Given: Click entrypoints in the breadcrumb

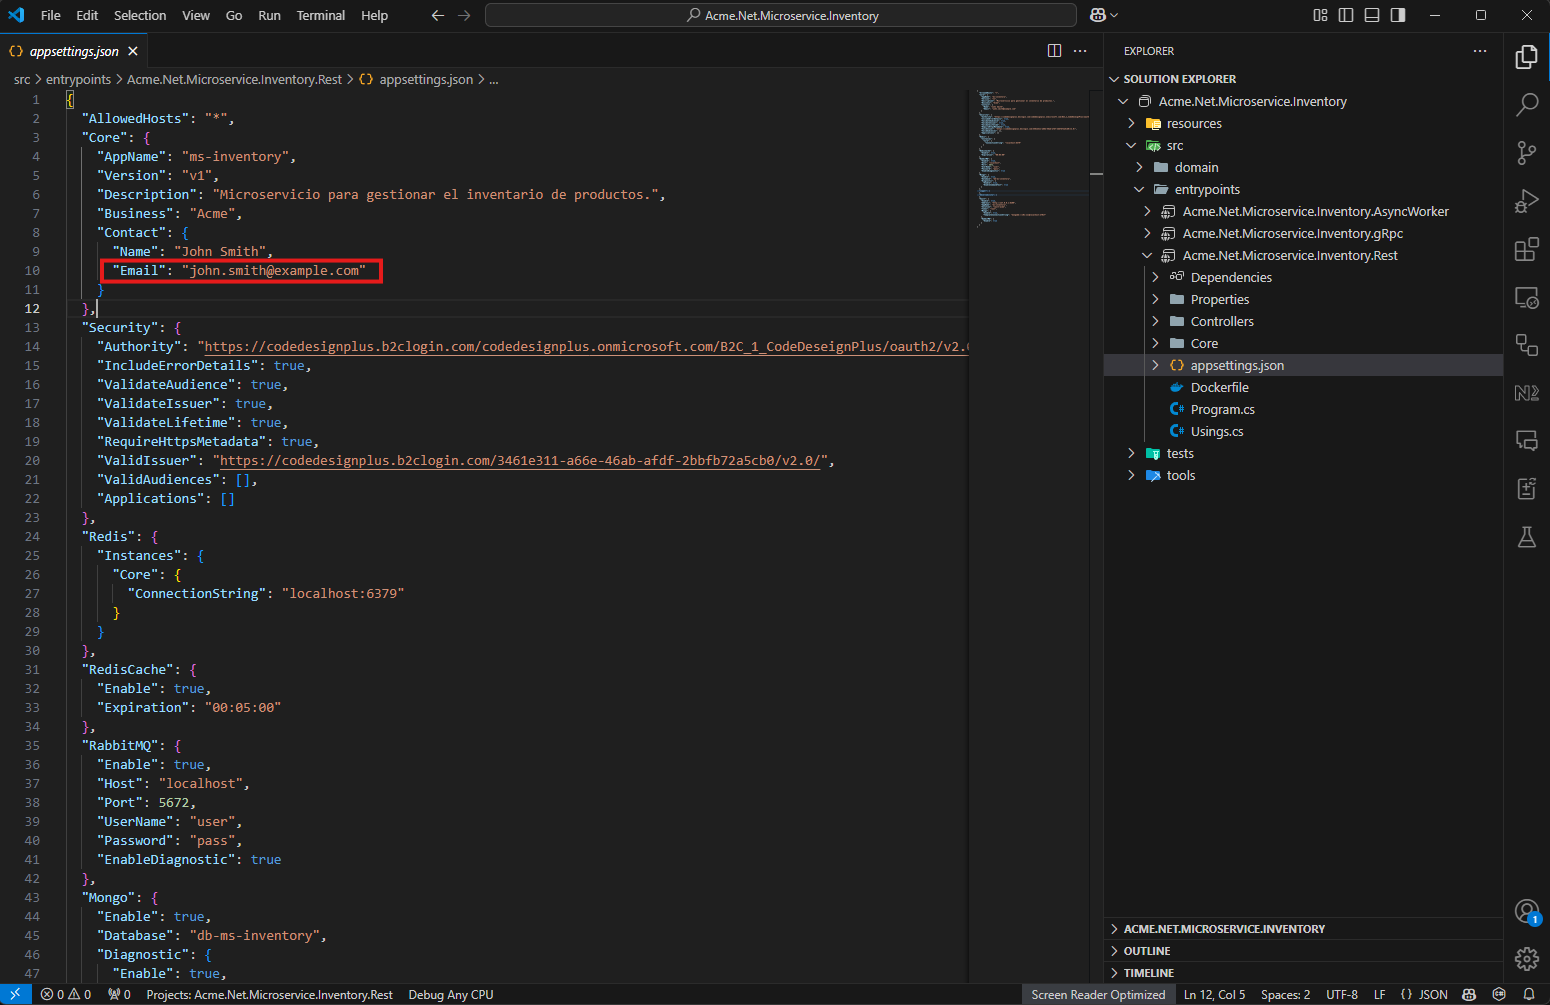Looking at the screenshot, I should [x=78, y=79].
